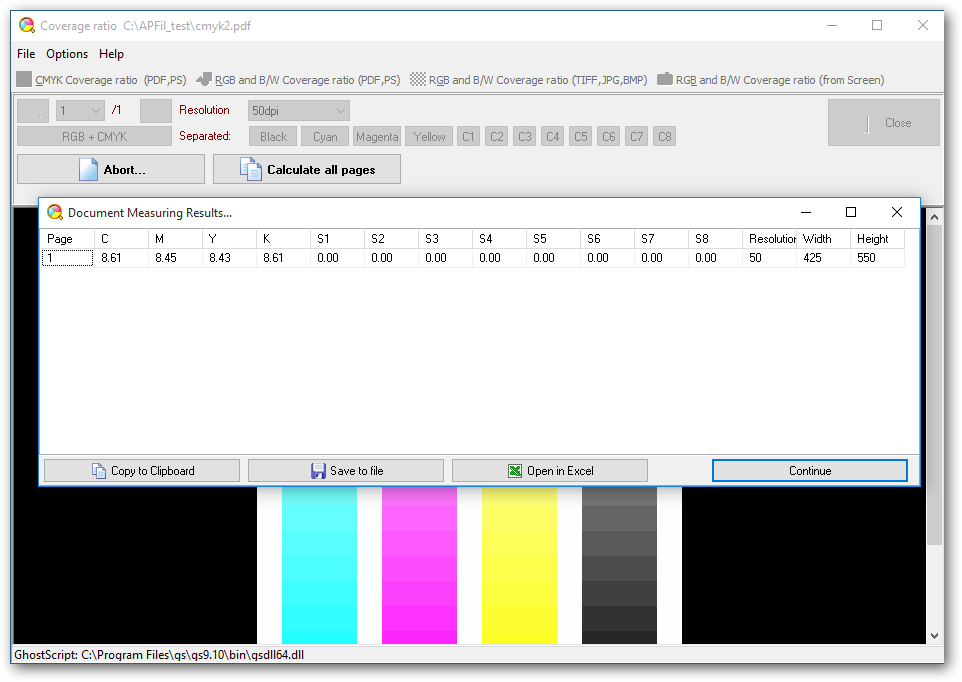Click the CMYK Coverage ratio (PDF,PS) toolbar icon

pos(24,80)
